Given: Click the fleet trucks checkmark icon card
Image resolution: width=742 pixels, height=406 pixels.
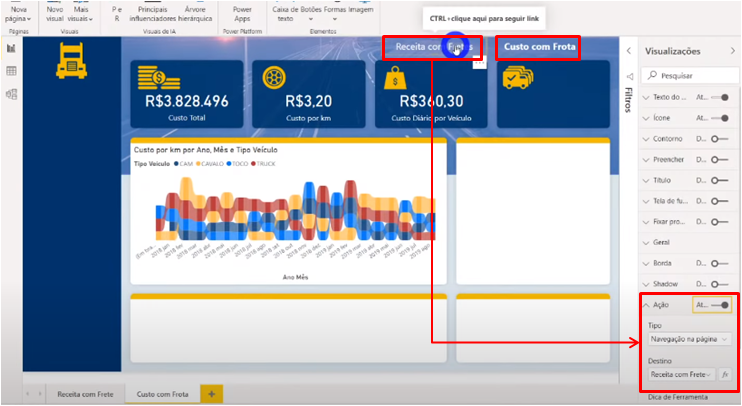Looking at the screenshot, I should coord(518,78).
